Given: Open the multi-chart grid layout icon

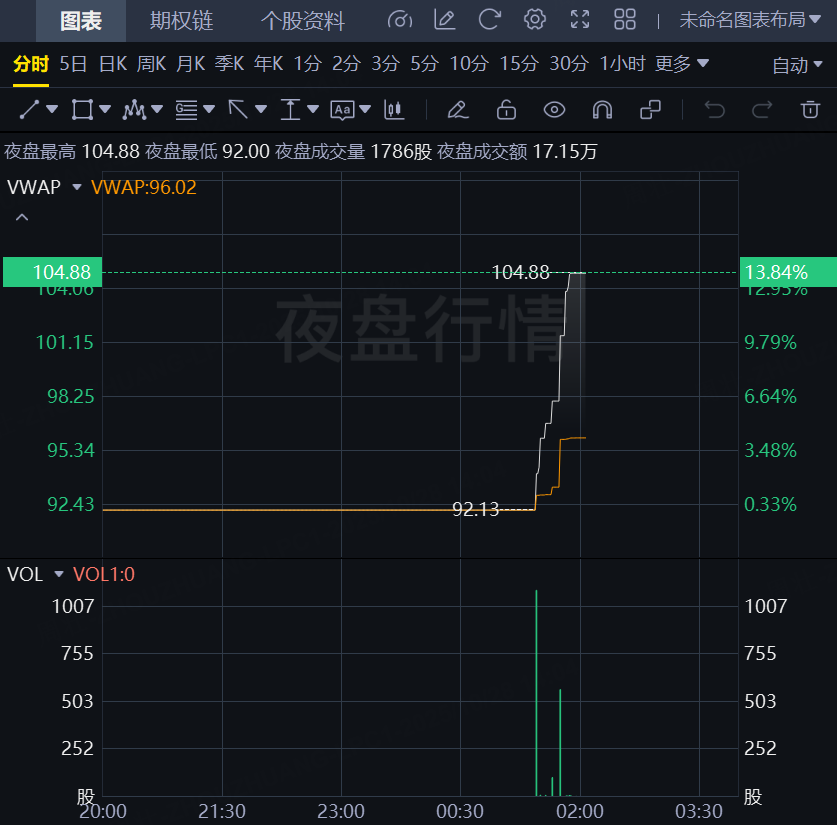Looking at the screenshot, I should (x=625, y=20).
